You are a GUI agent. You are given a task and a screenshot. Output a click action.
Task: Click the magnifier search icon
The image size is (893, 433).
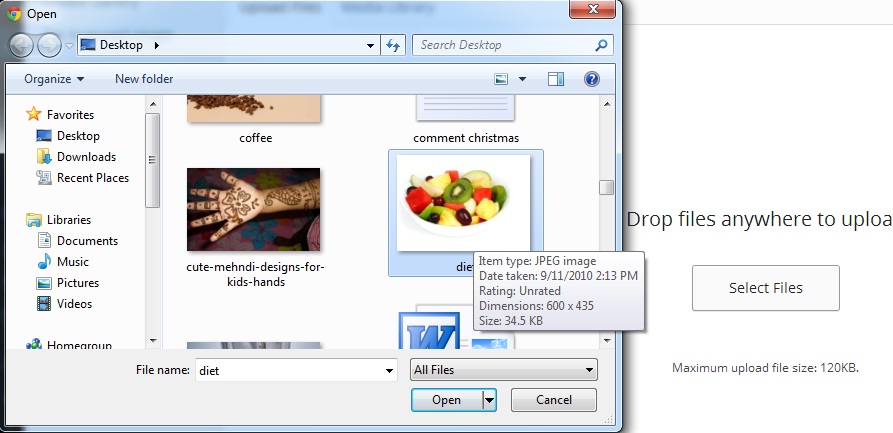tap(601, 45)
